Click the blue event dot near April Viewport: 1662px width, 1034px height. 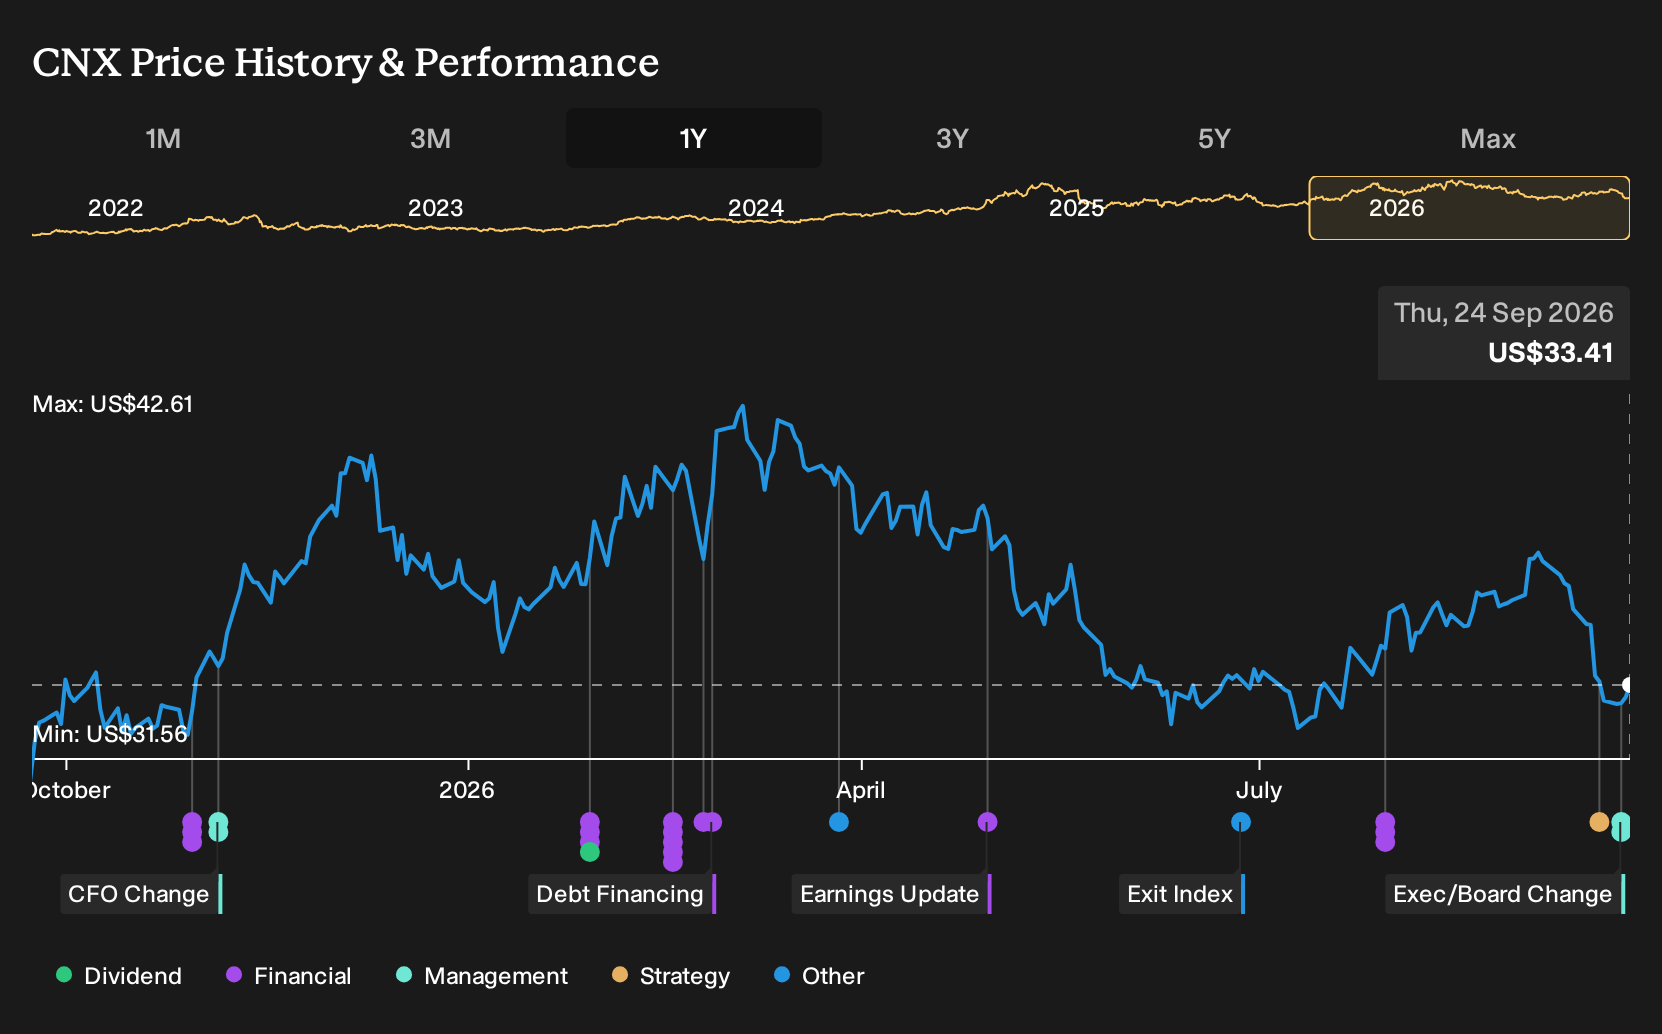coord(839,822)
